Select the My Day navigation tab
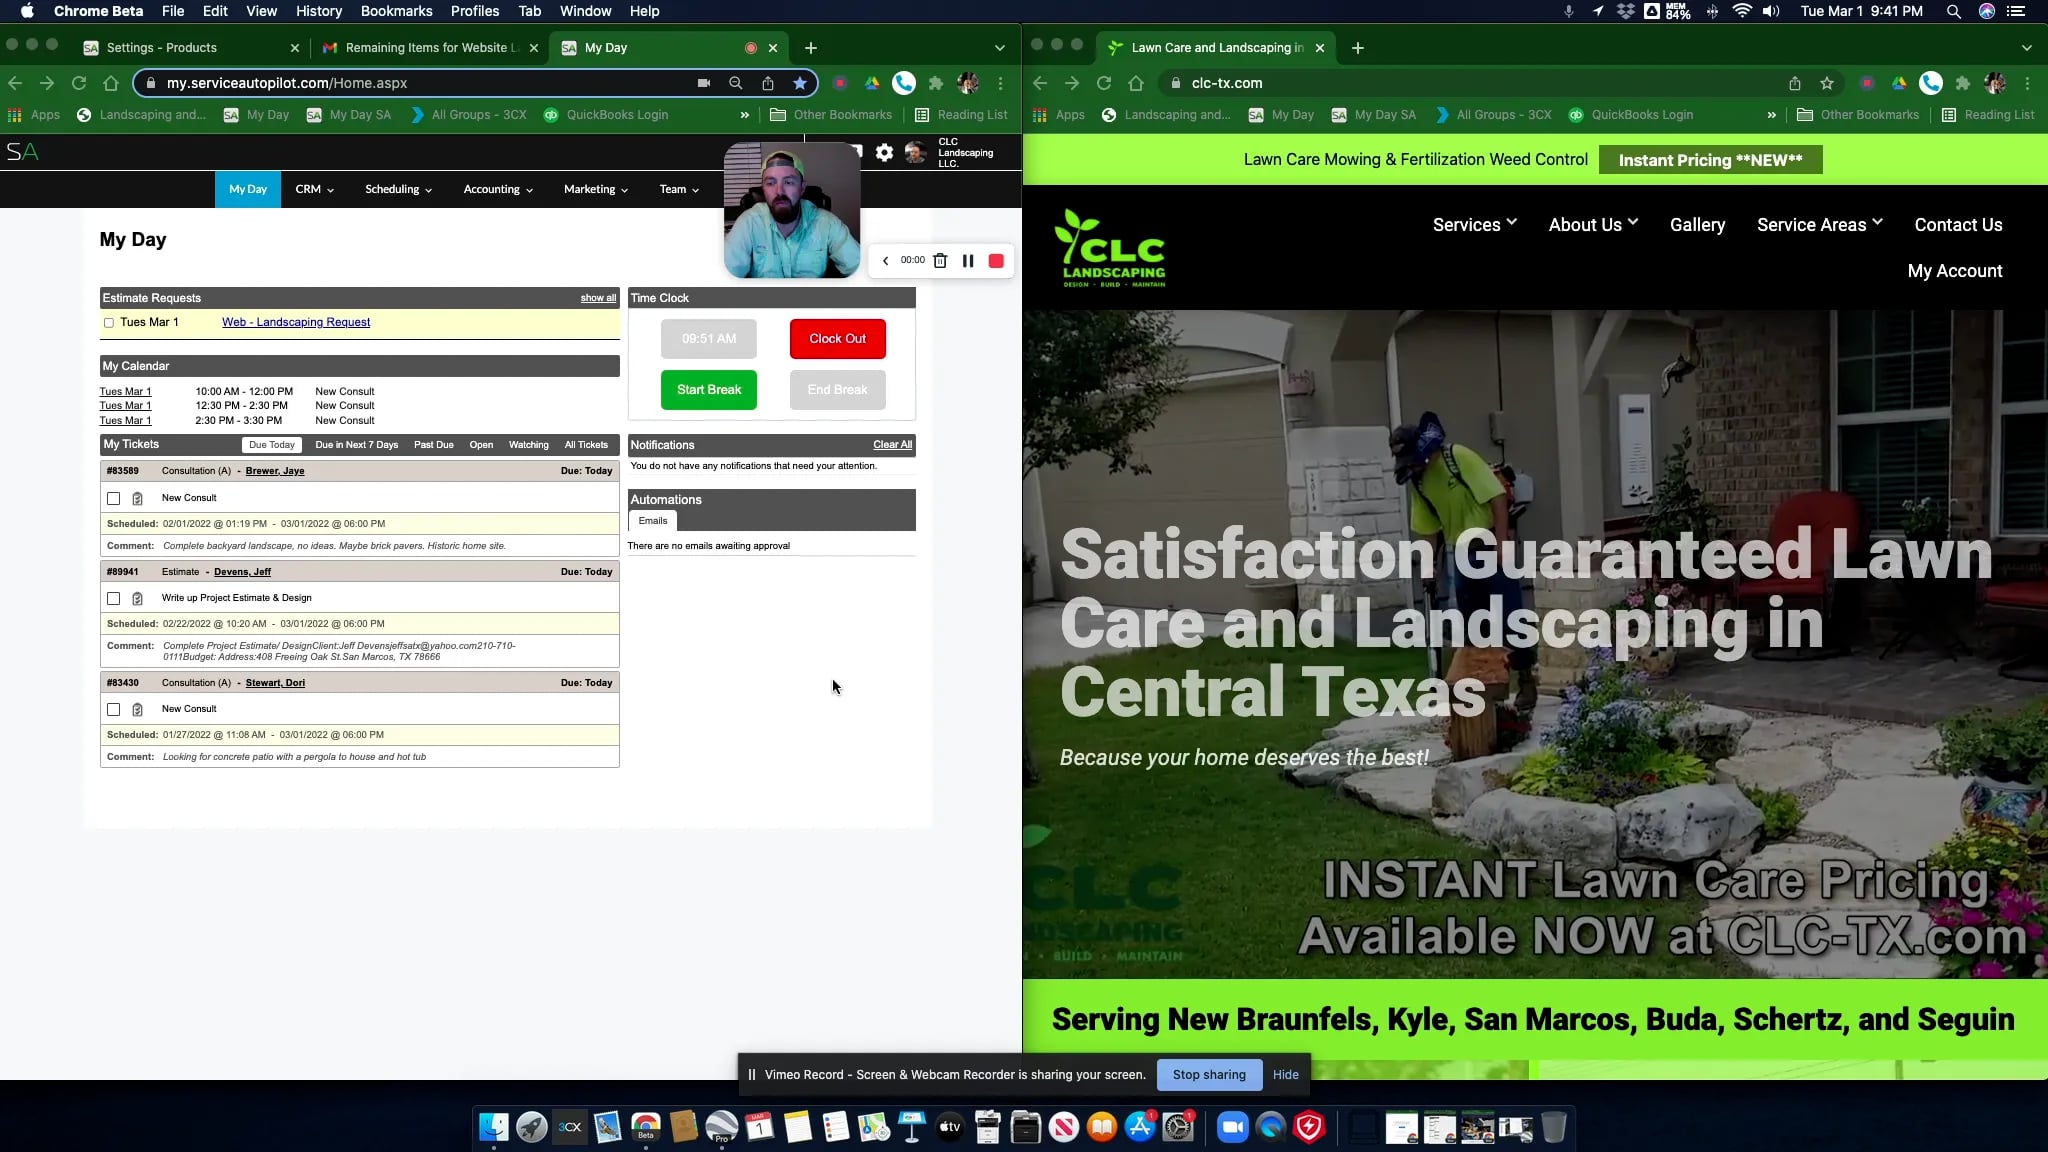The height and width of the screenshot is (1152, 2048). (248, 189)
